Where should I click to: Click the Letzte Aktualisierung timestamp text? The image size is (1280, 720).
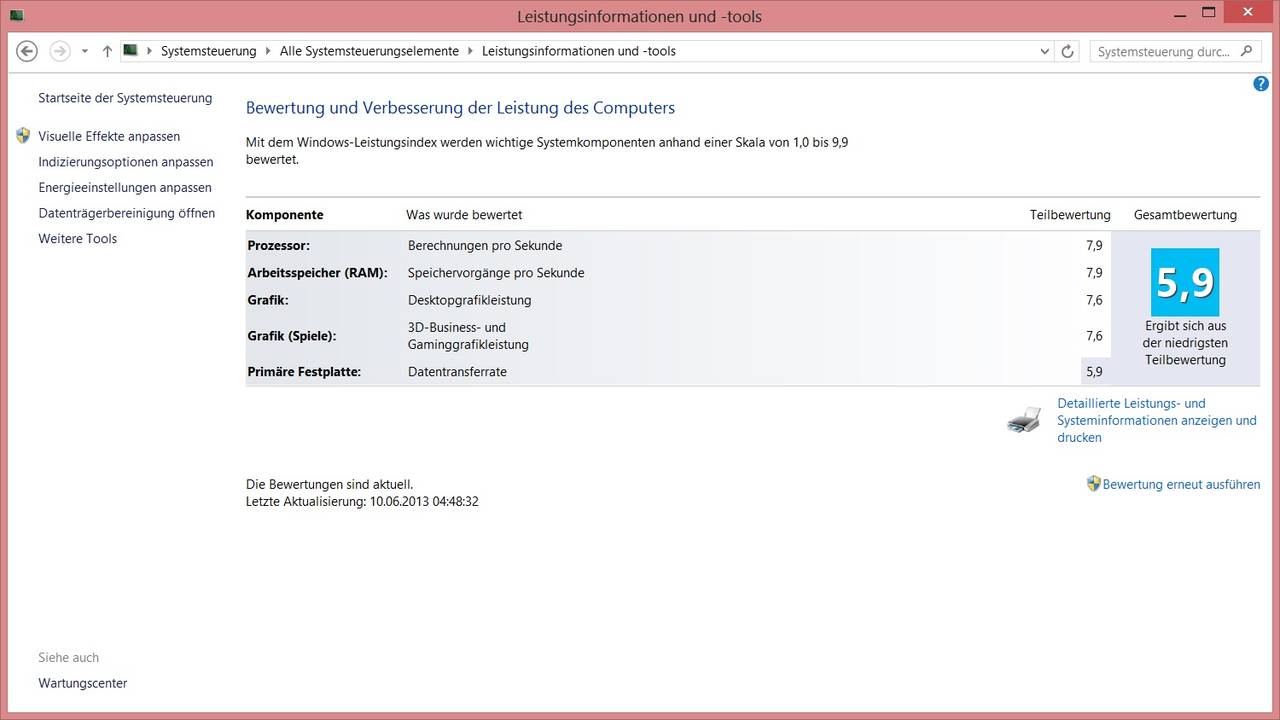click(x=362, y=501)
